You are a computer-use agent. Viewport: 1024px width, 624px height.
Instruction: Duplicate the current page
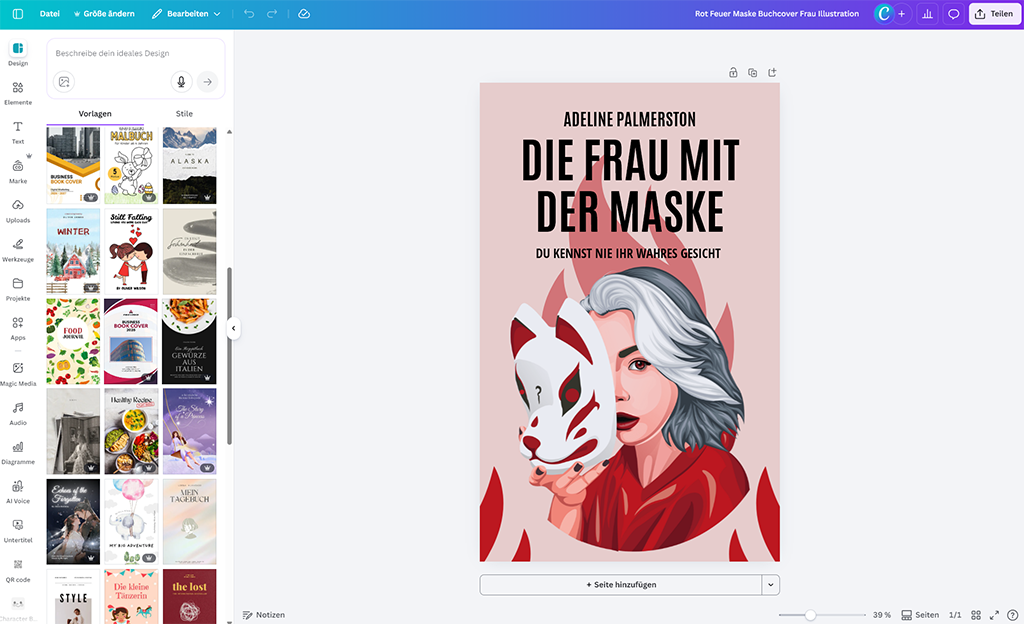click(x=752, y=72)
